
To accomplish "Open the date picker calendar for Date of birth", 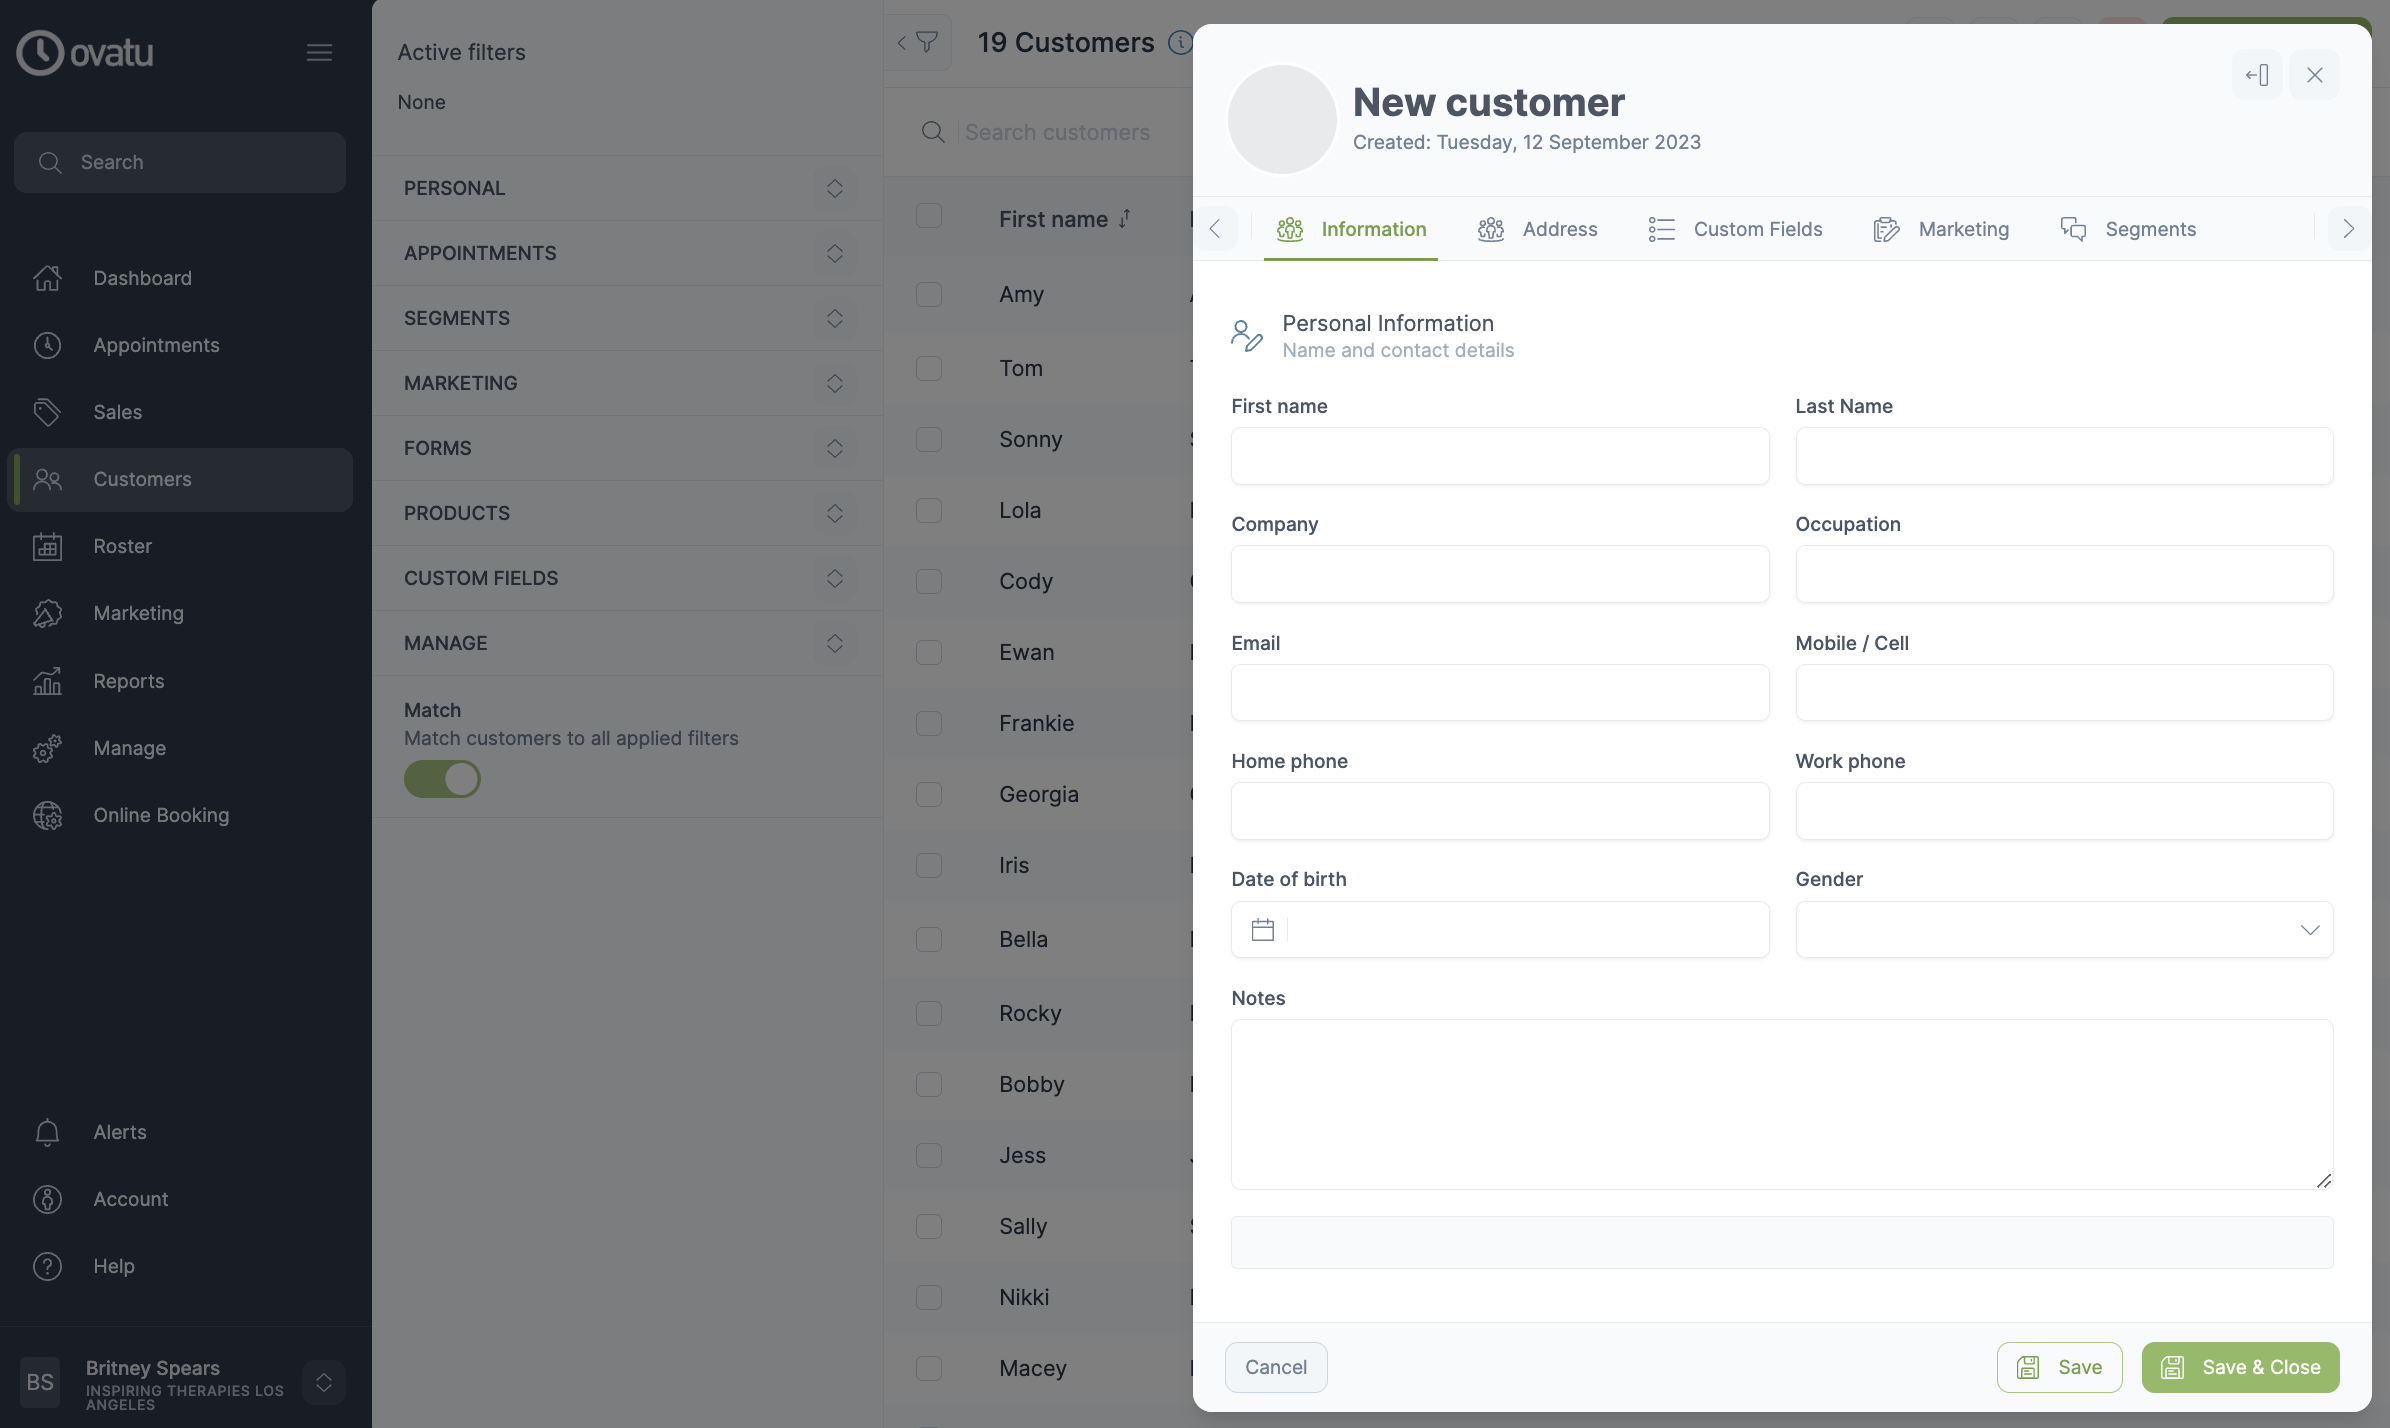I will [1261, 929].
